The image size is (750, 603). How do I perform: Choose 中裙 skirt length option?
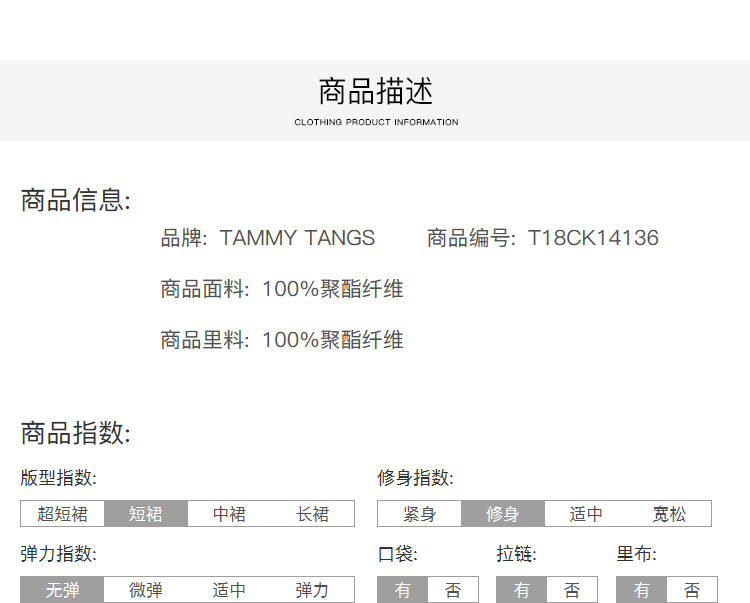coord(229,514)
